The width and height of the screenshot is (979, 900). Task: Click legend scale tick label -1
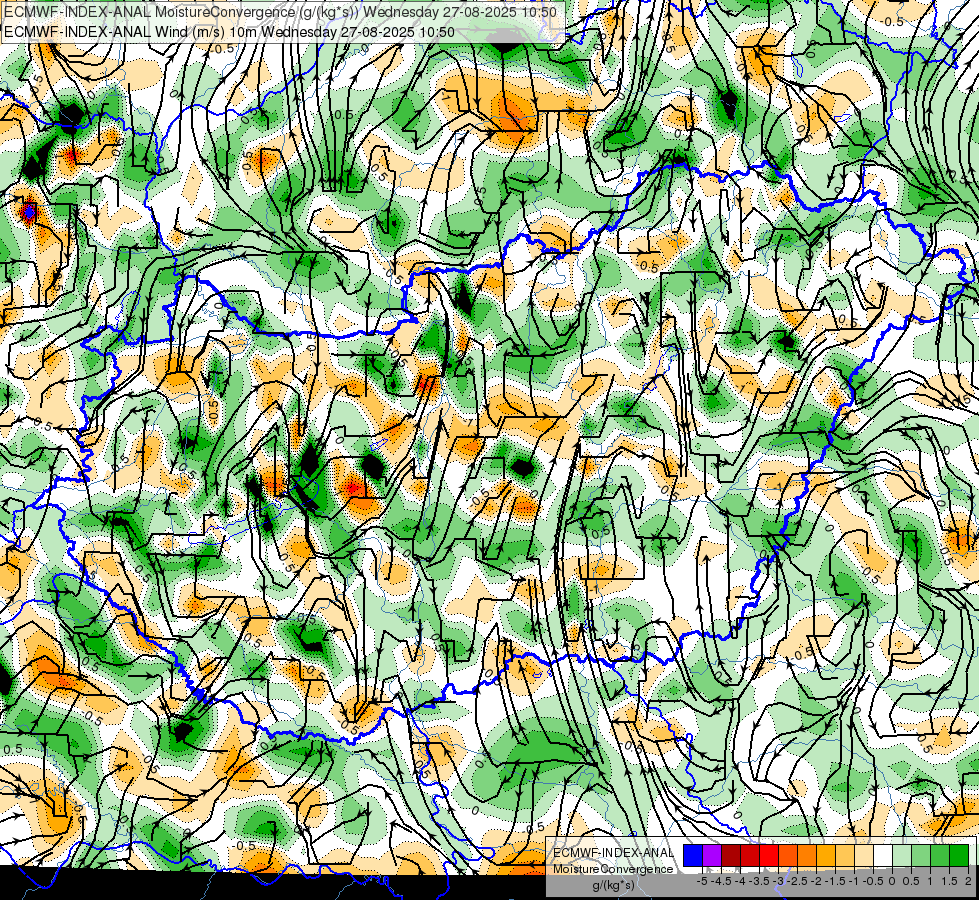854,881
